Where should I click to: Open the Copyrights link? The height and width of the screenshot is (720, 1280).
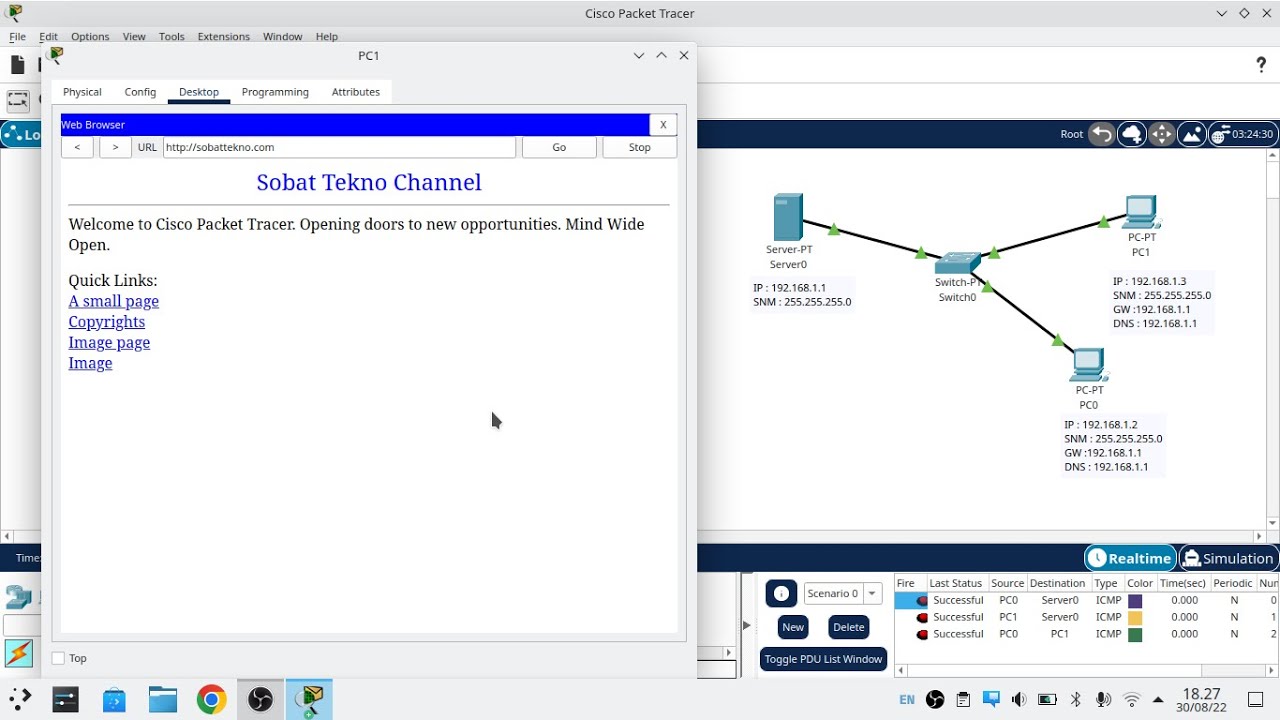click(106, 322)
